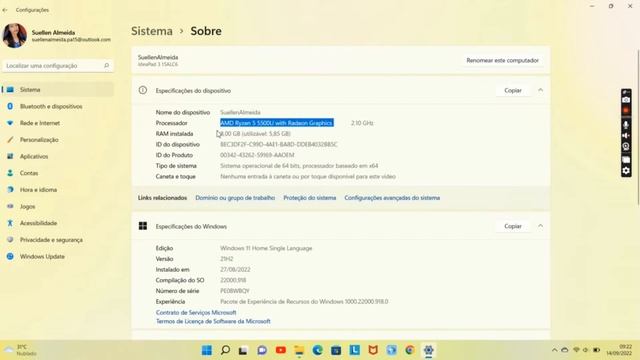This screenshot has width=640, height=360.
Task: Click the Windows Update sidebar icon
Action: [x=10, y=256]
